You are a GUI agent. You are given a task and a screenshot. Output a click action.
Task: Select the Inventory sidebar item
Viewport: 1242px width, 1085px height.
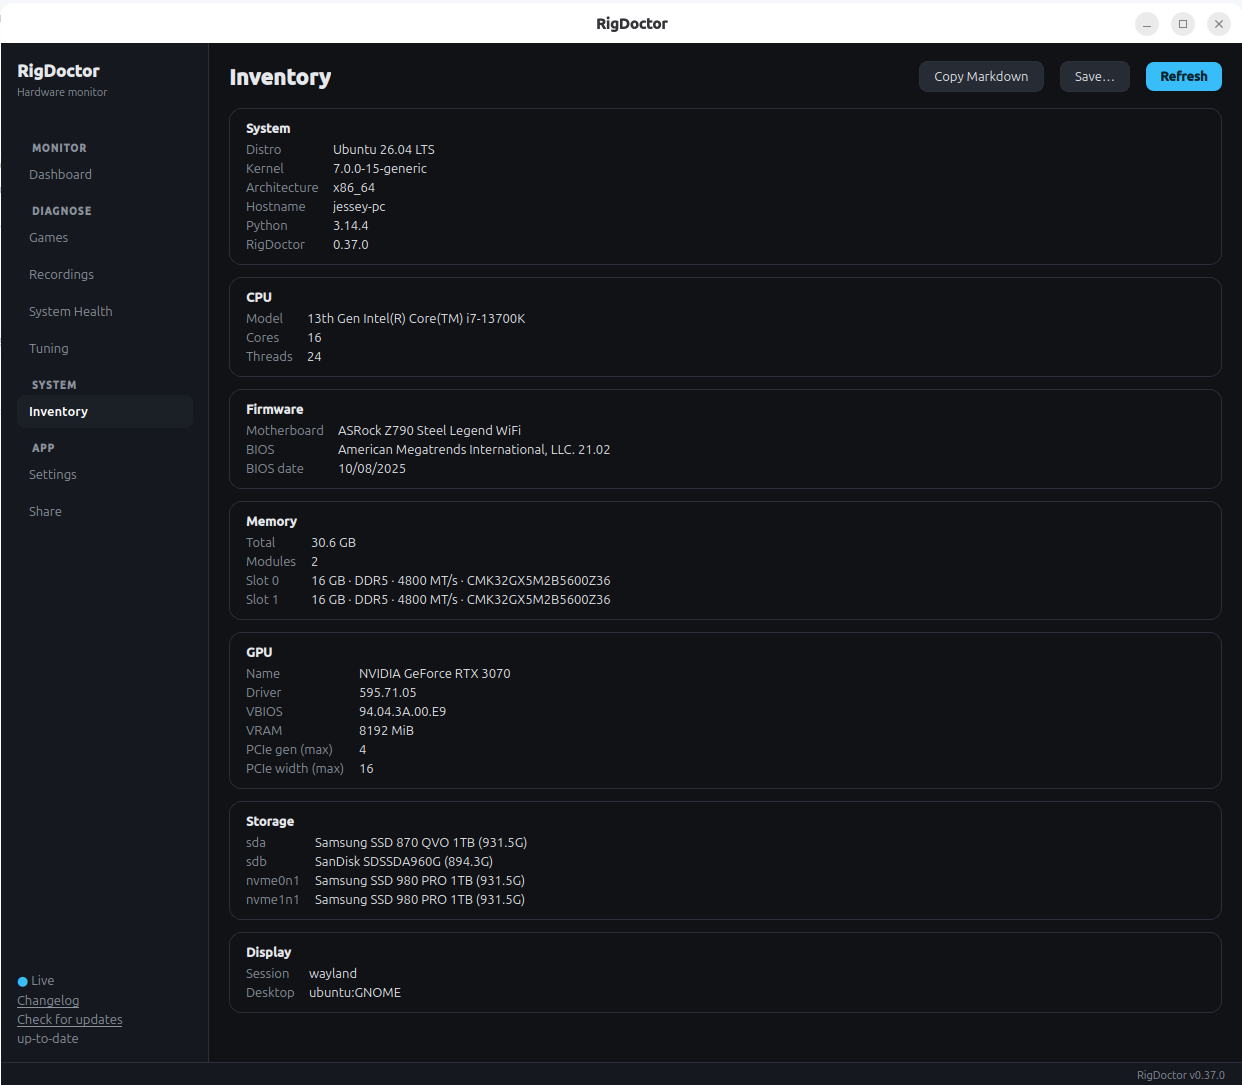[x=104, y=411]
